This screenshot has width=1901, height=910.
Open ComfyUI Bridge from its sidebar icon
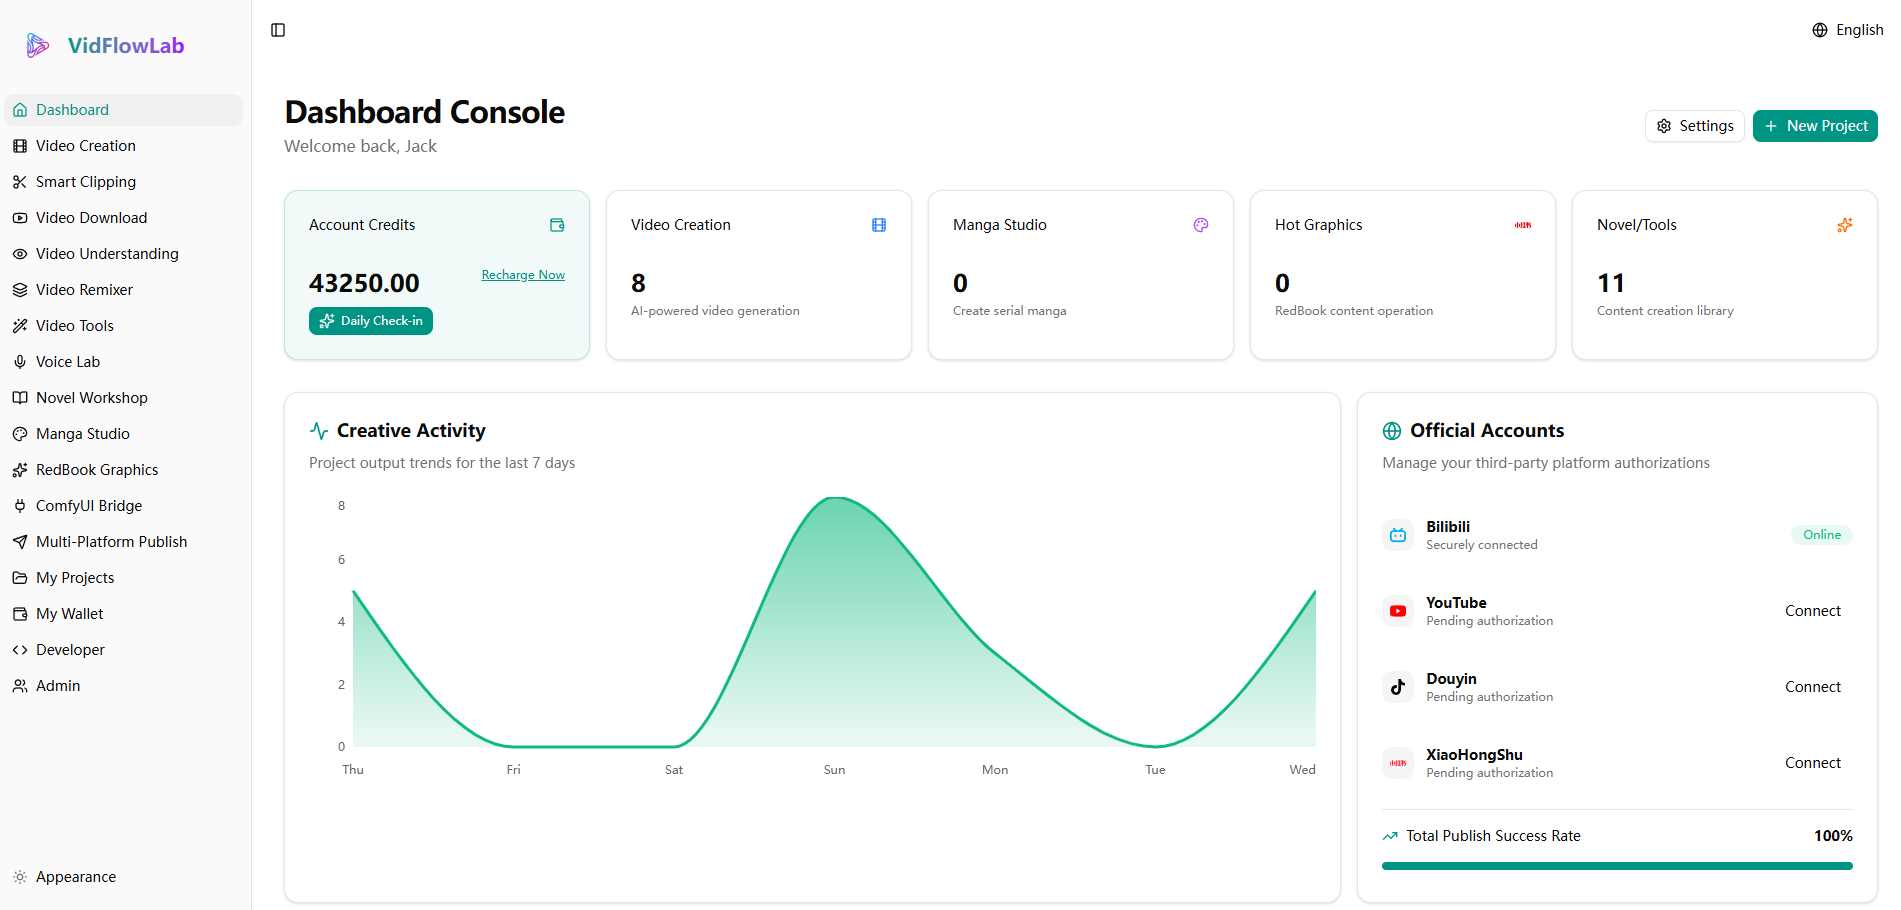pyautogui.click(x=20, y=505)
